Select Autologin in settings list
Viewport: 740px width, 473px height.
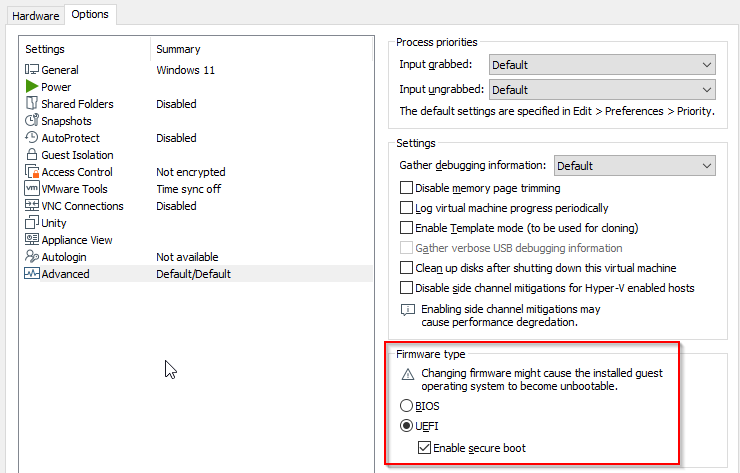64,257
